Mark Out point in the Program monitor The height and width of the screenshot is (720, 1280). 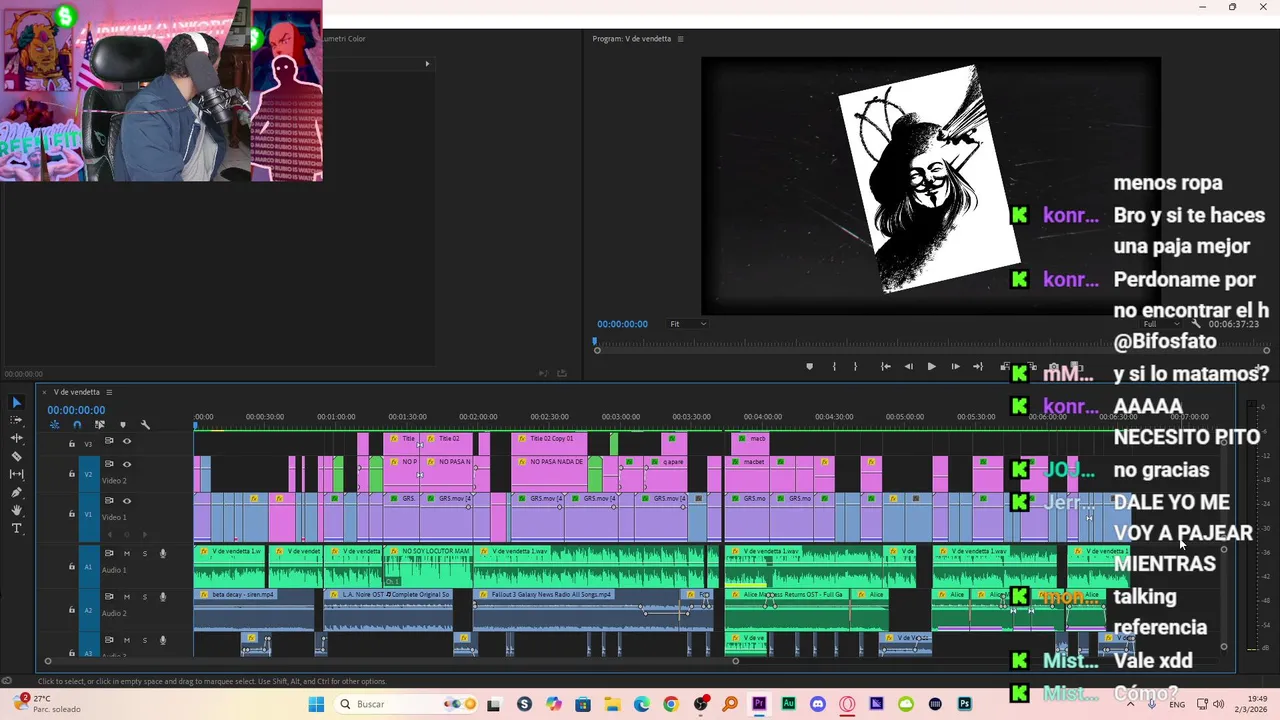[855, 367]
